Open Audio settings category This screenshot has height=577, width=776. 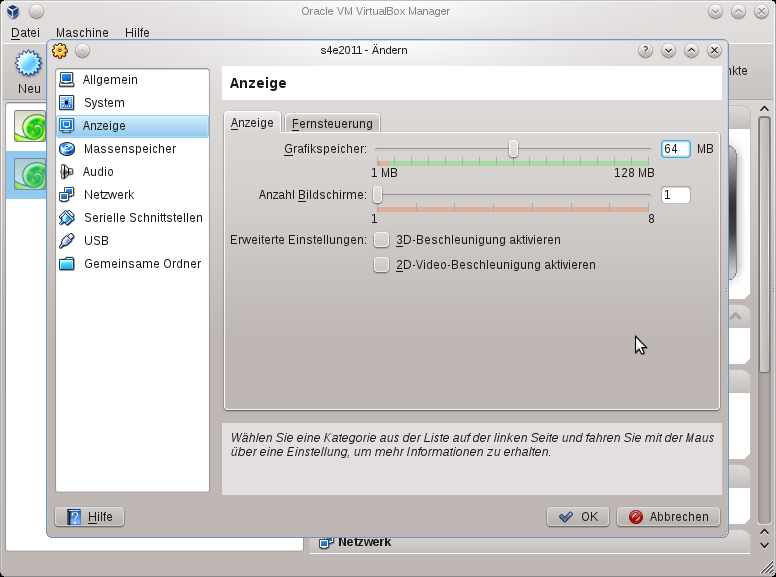pos(133,172)
